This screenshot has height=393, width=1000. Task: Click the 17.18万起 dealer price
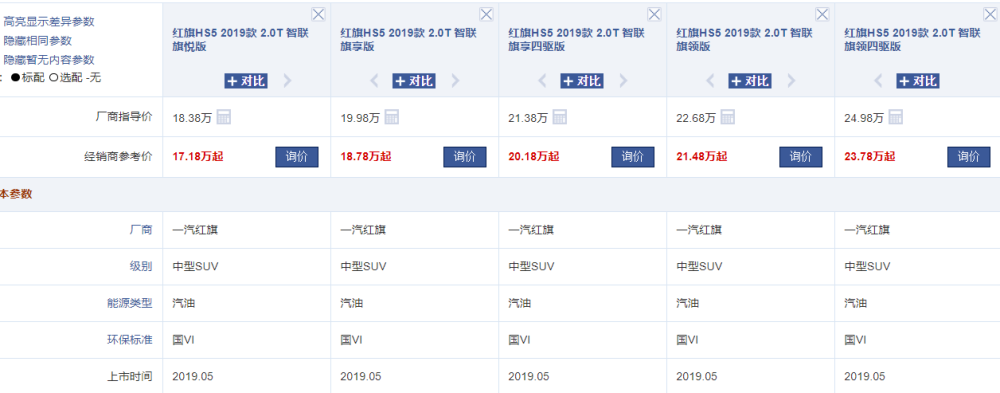coord(198,156)
